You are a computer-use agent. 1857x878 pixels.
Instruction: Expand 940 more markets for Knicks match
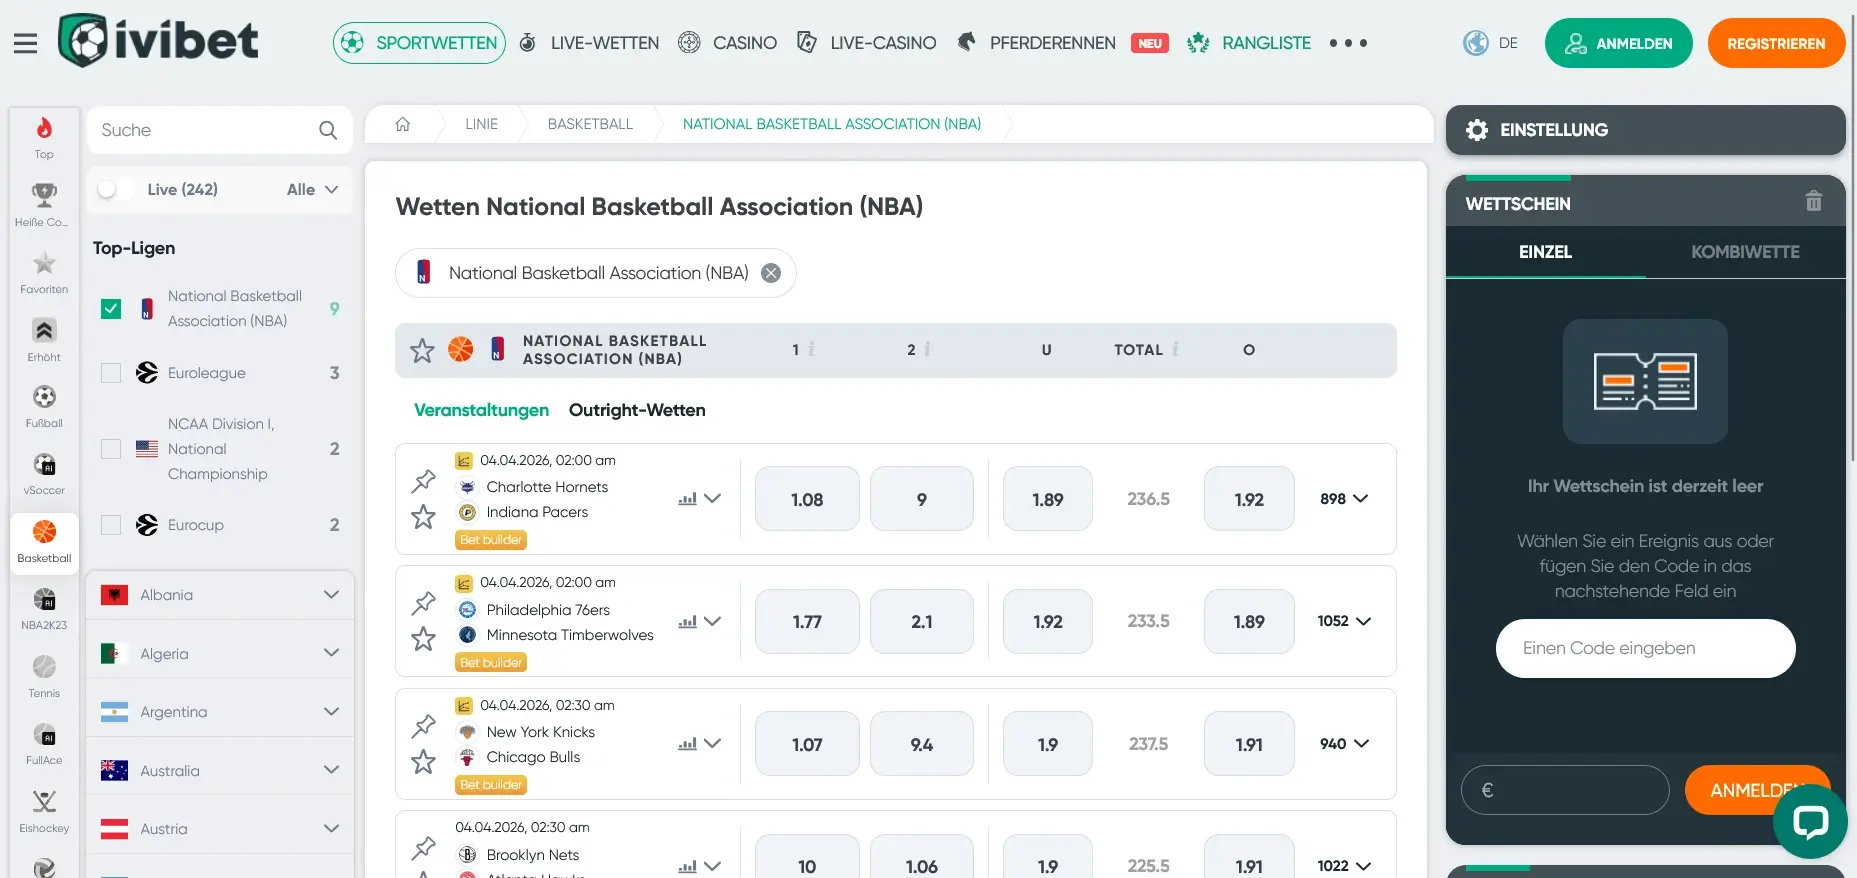click(1344, 744)
